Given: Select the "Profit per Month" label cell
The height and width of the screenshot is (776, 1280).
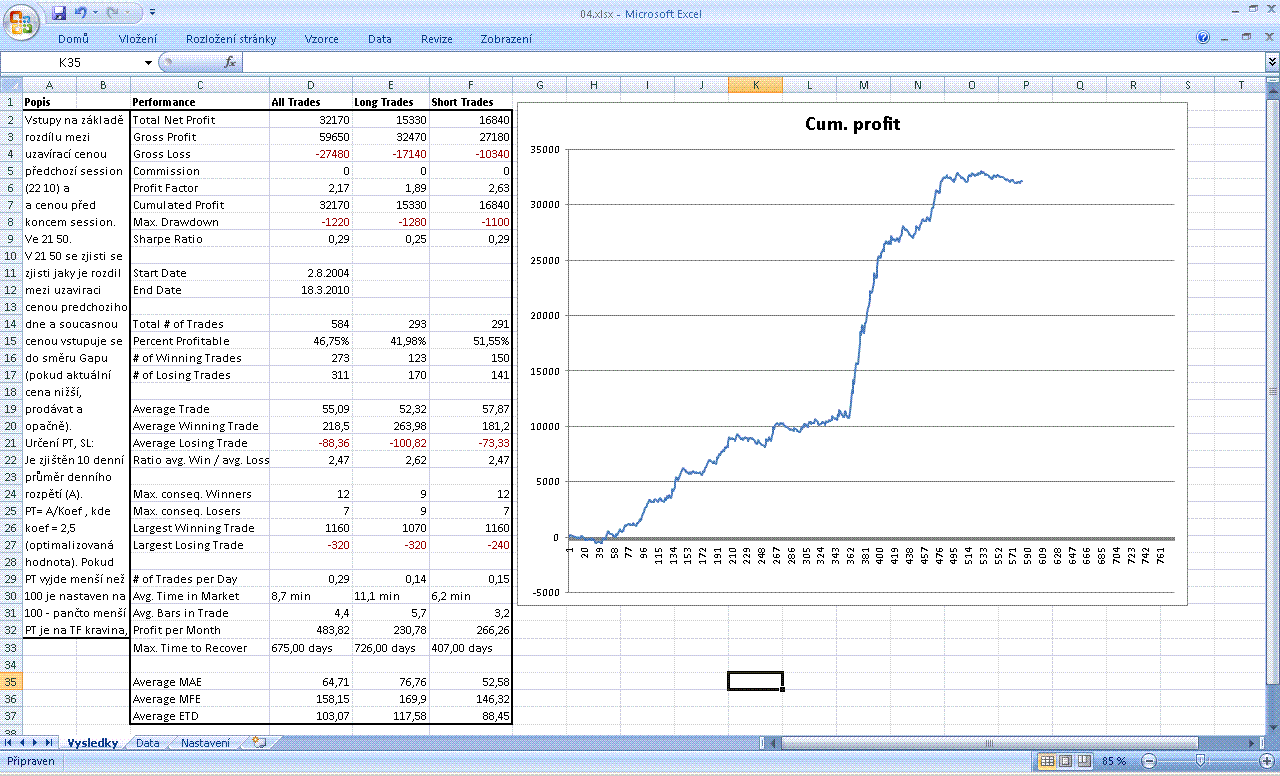Looking at the screenshot, I should point(200,630).
